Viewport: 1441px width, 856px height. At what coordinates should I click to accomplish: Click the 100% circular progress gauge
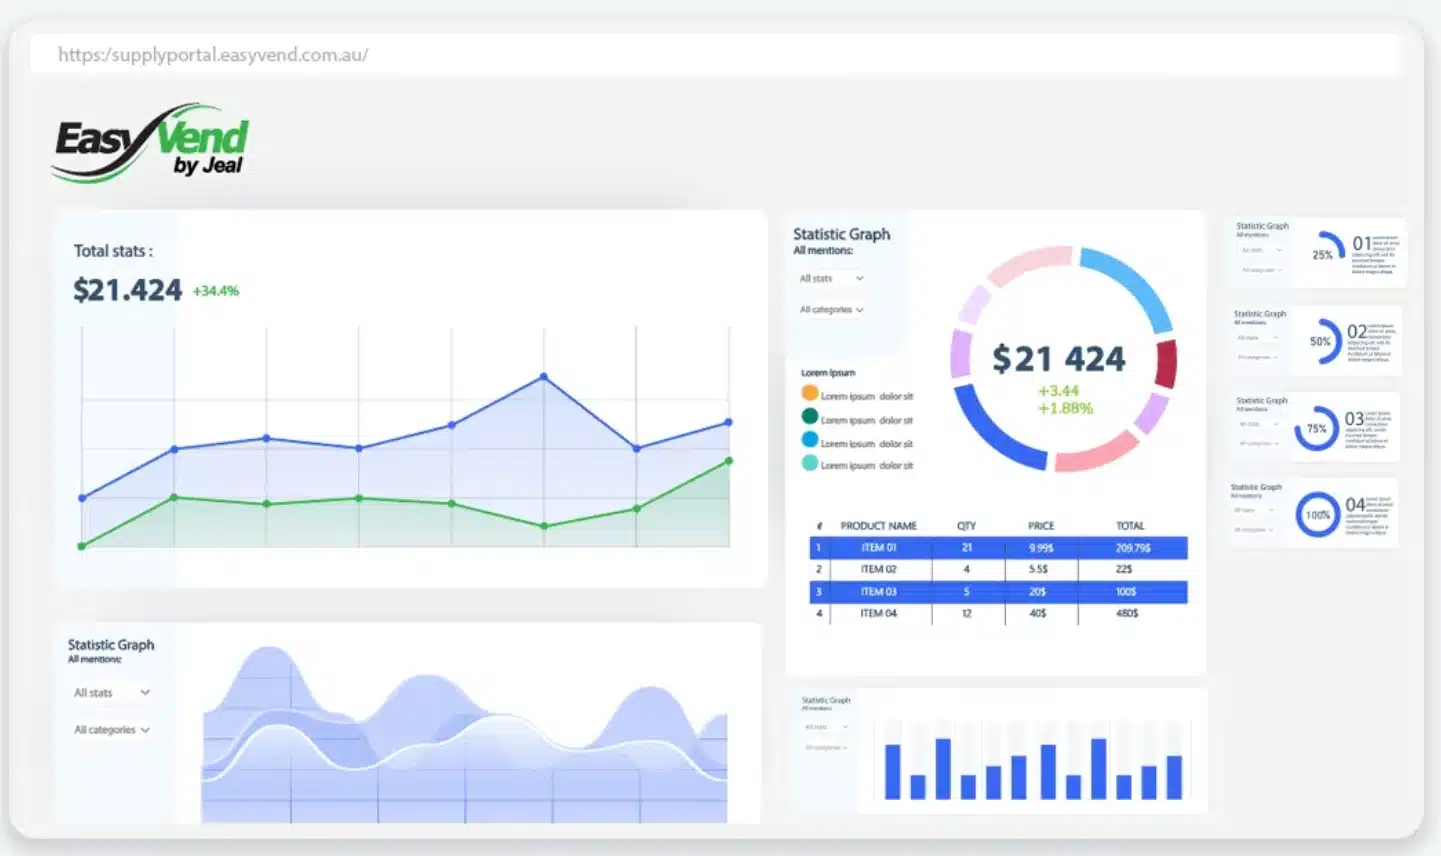pyautogui.click(x=1317, y=515)
